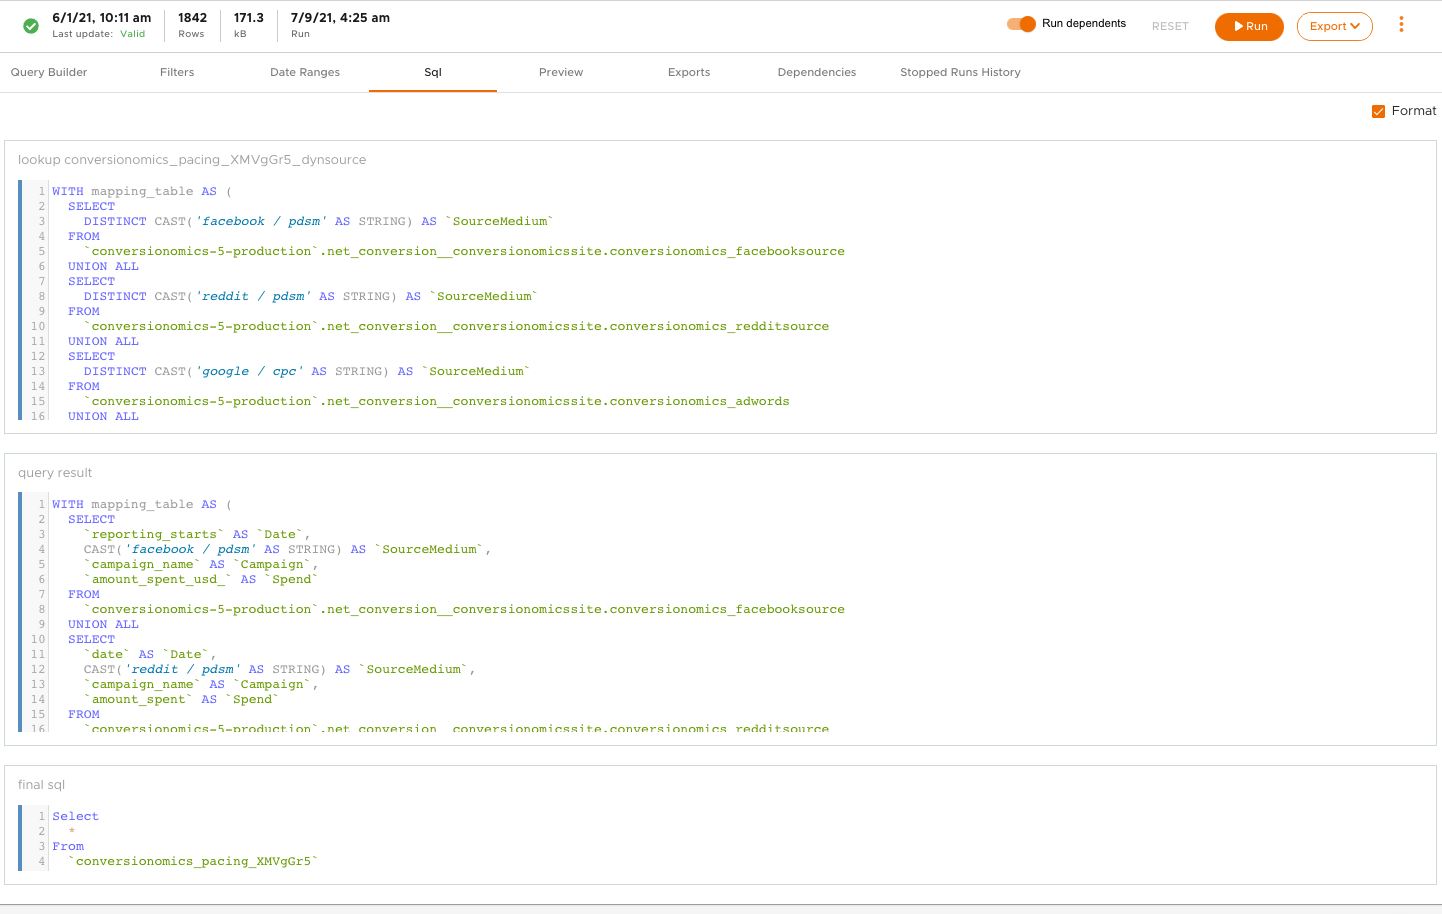
Task: Click the Select keyword in final sql
Action: (76, 816)
